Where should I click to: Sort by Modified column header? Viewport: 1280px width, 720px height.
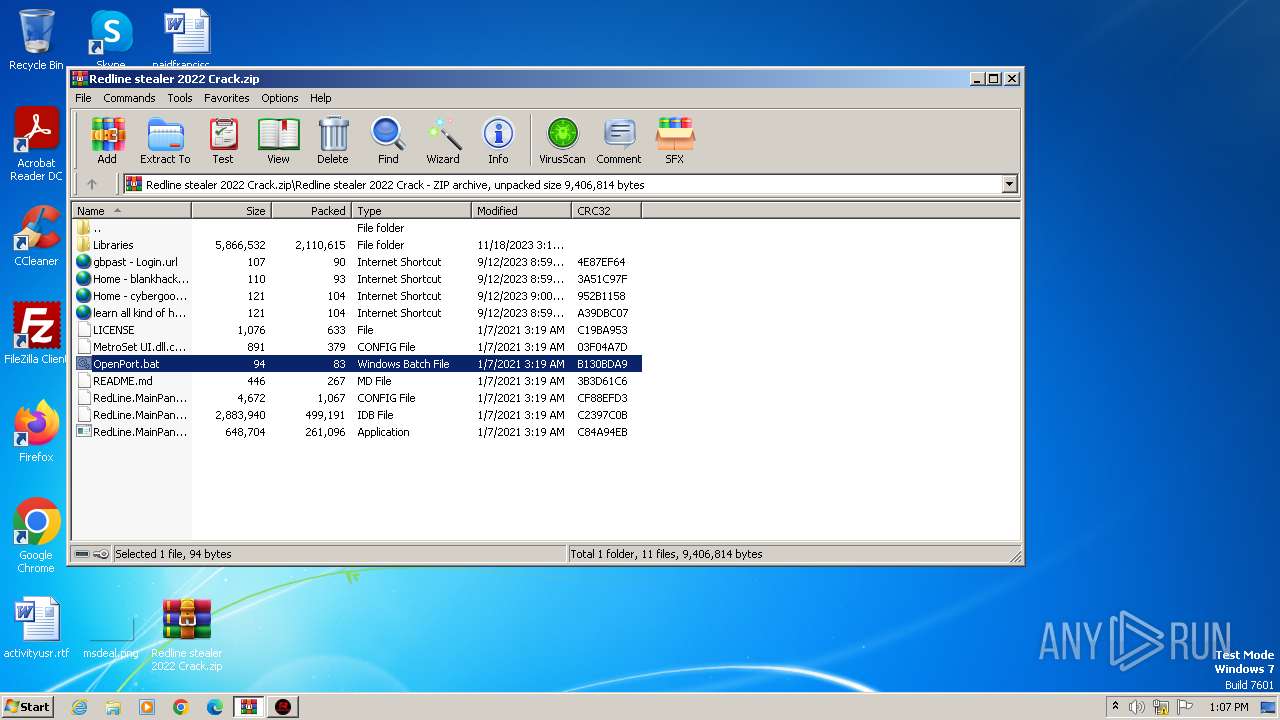(521, 210)
